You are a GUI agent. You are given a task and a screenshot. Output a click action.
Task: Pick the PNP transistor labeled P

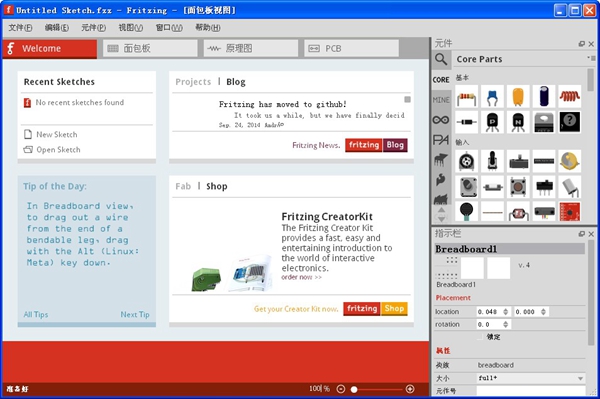click(492, 122)
